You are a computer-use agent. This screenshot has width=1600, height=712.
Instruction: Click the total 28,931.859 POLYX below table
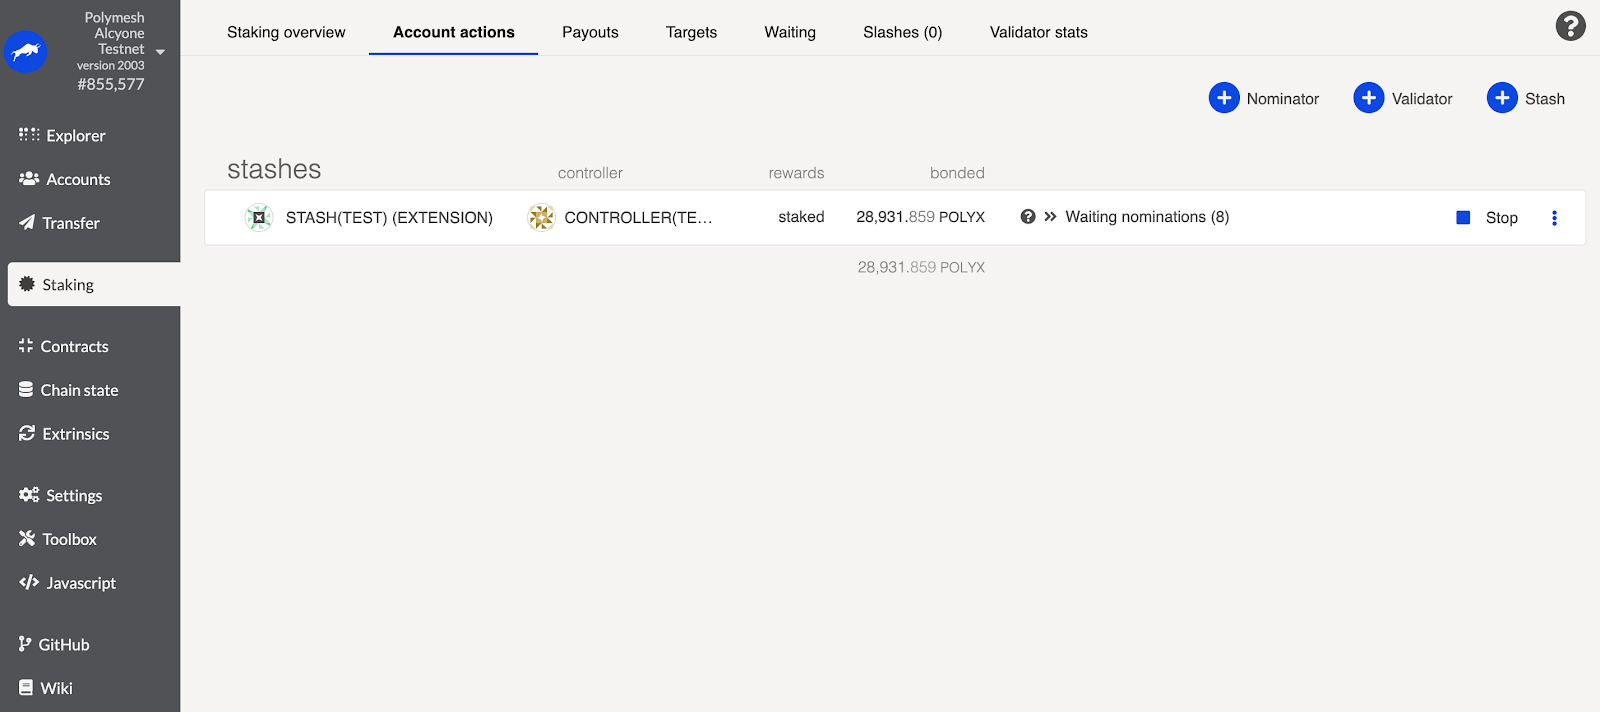921,267
